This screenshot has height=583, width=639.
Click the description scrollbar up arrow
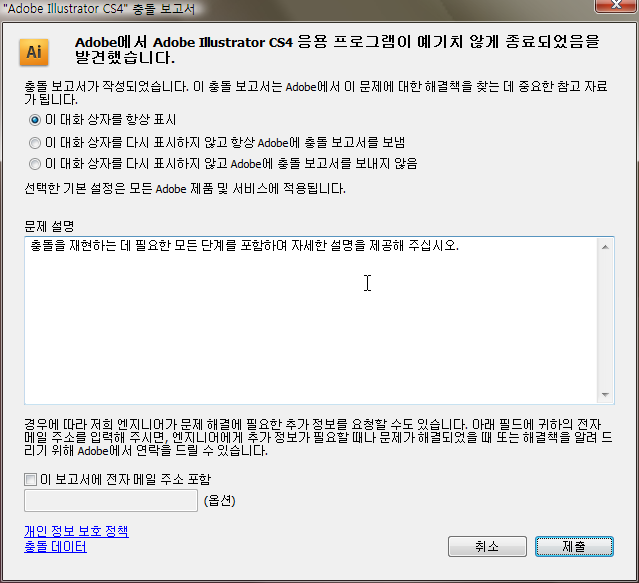click(605, 247)
